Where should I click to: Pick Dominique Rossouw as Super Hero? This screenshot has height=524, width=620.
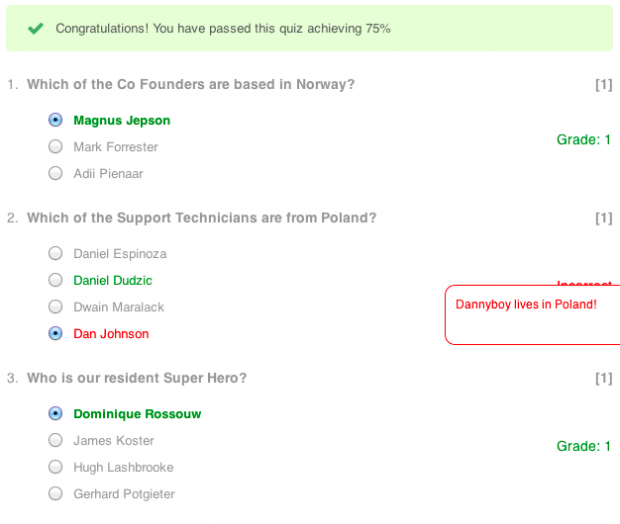(x=55, y=413)
